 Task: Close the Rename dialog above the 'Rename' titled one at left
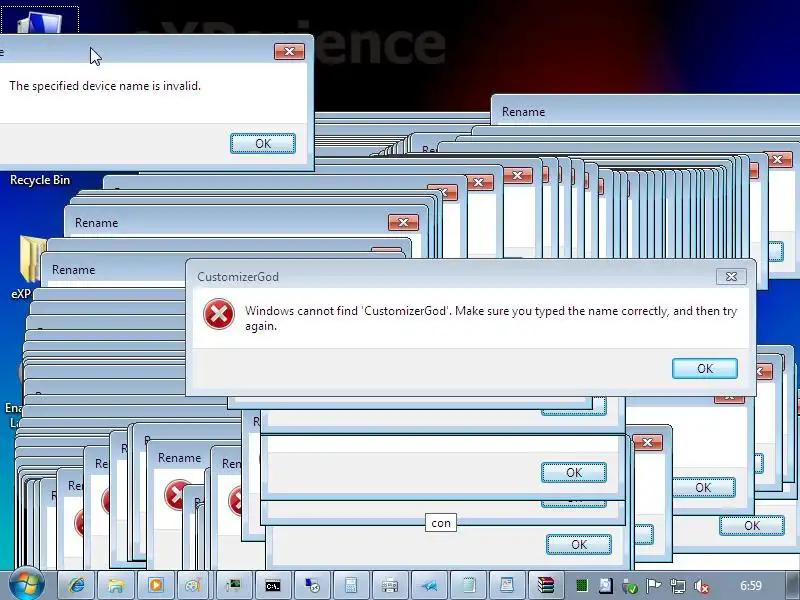pos(403,222)
